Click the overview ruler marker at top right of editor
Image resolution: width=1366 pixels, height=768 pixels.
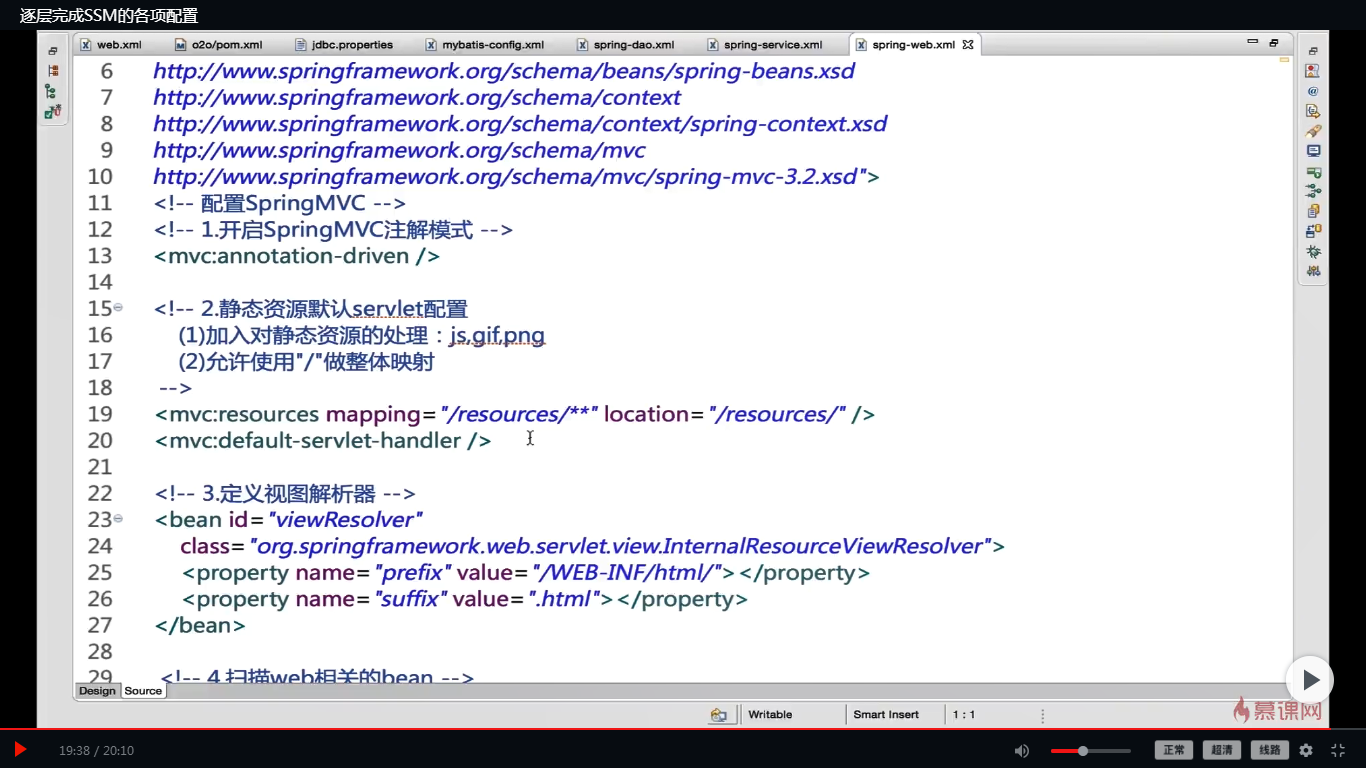pyautogui.click(x=1284, y=60)
